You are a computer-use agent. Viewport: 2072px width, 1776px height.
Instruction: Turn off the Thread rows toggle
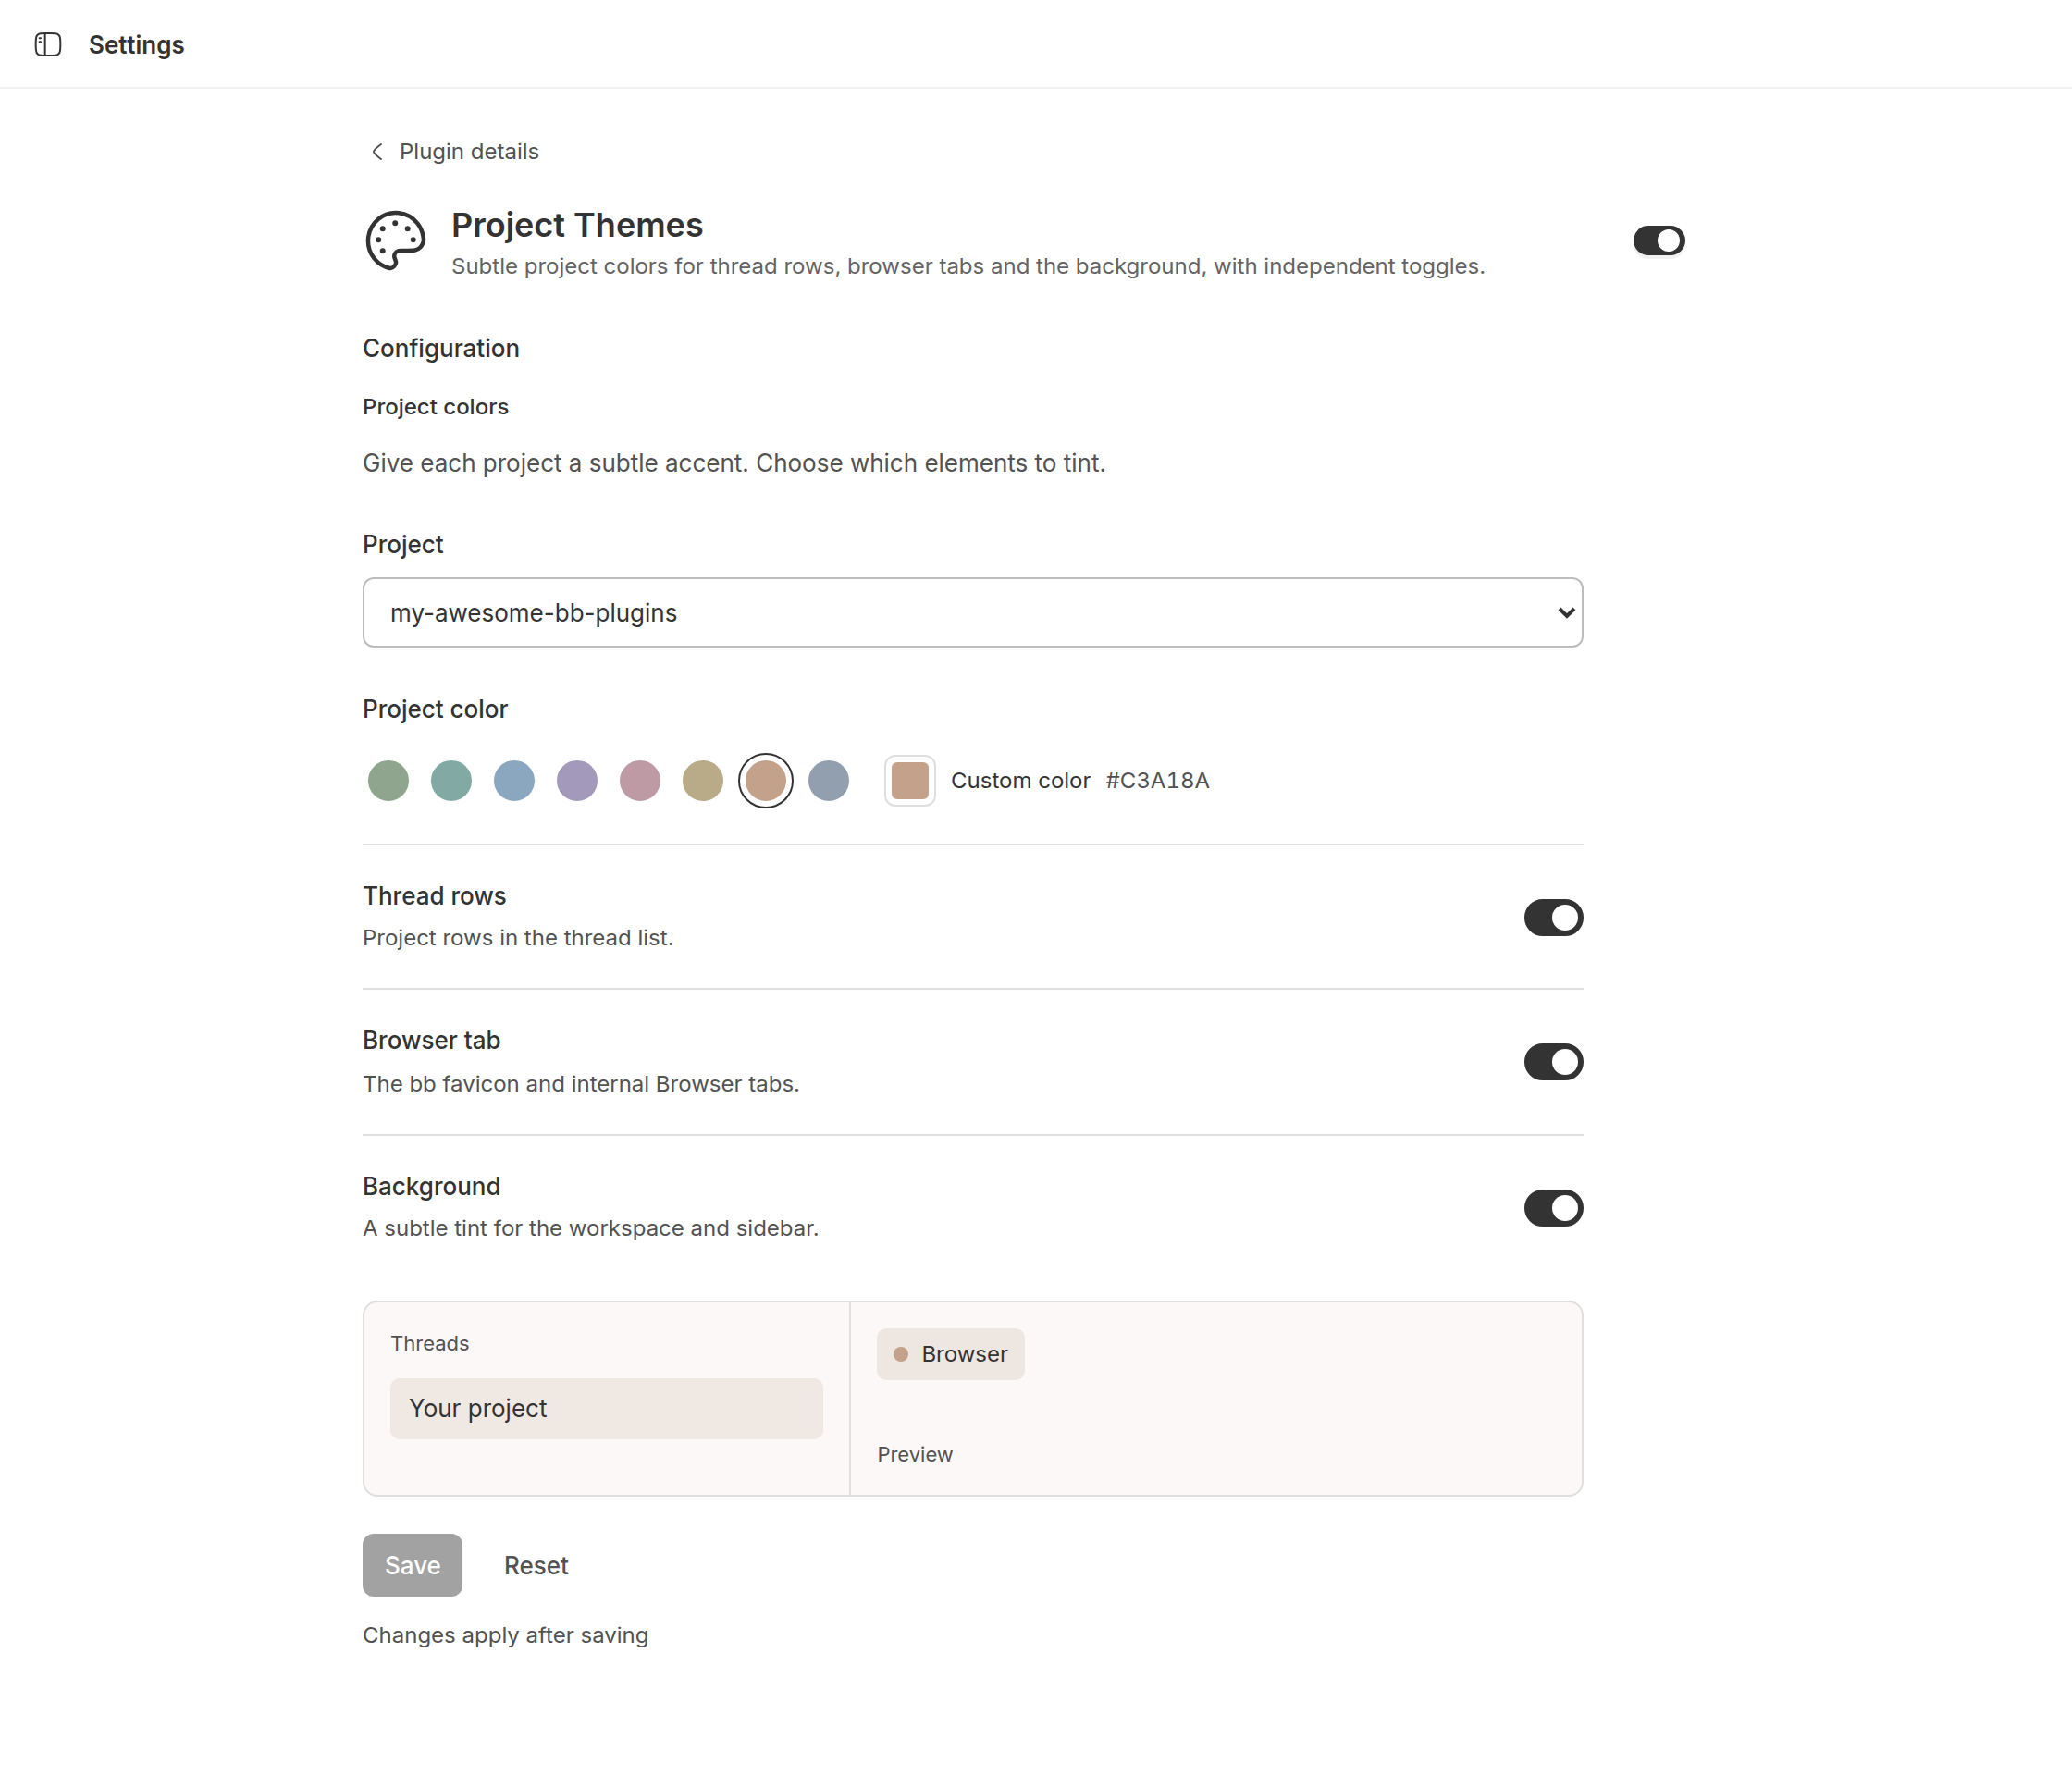(x=1553, y=917)
